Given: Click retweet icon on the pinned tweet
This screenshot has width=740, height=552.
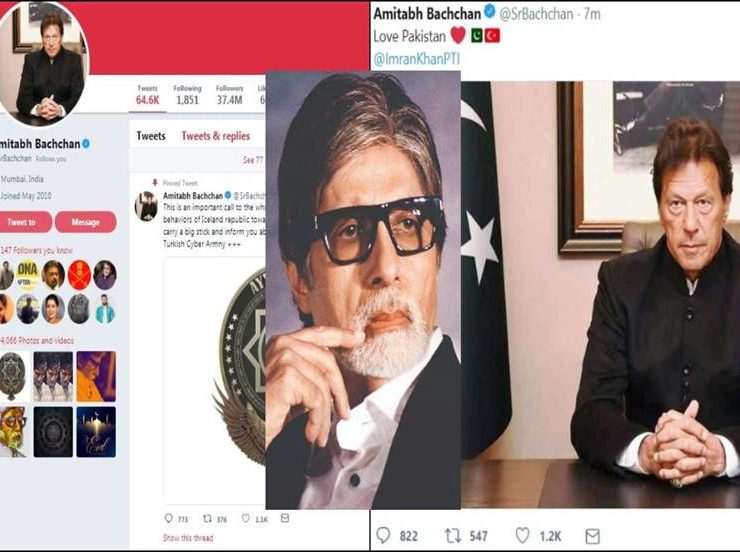Looking at the screenshot, I should 207,518.
